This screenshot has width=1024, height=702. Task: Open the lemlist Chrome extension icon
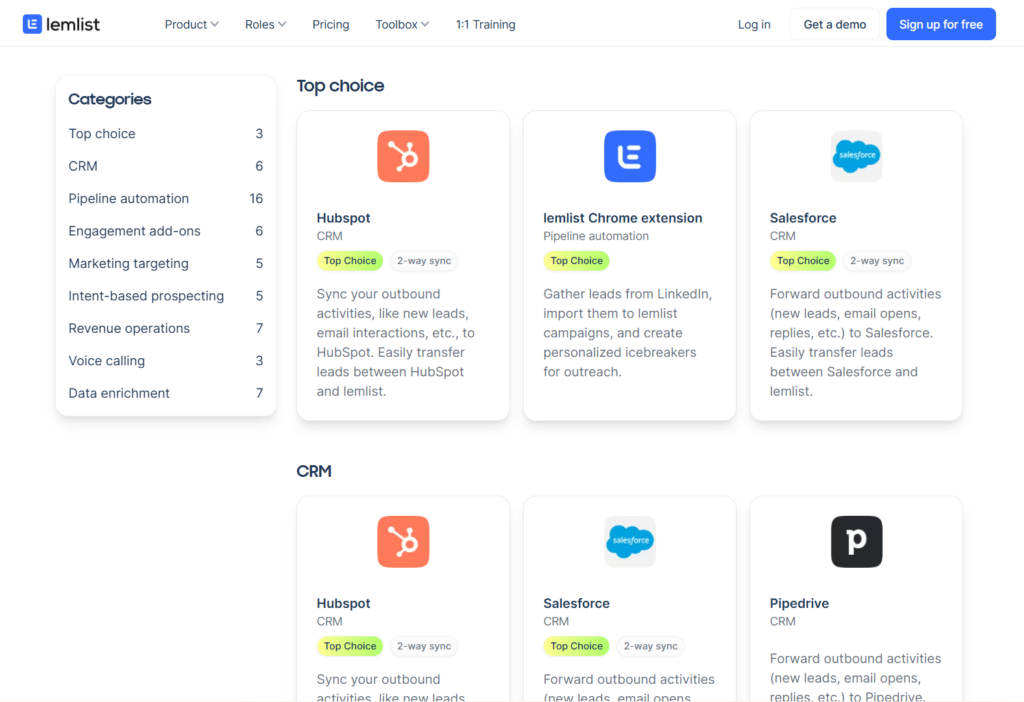point(629,156)
